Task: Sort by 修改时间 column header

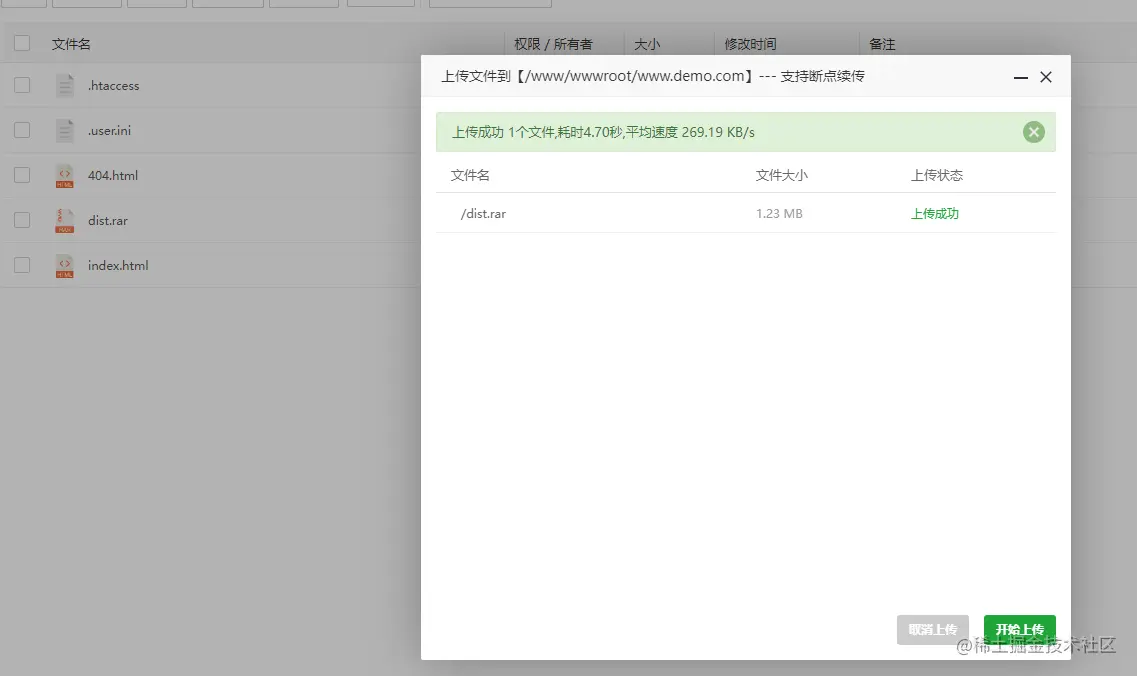Action: coord(751,44)
